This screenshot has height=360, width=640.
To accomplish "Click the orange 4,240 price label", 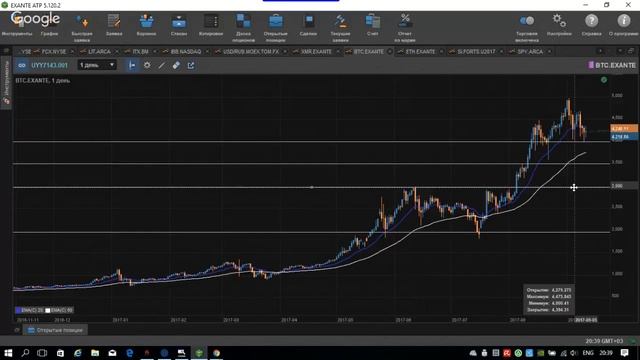I will pos(624,128).
